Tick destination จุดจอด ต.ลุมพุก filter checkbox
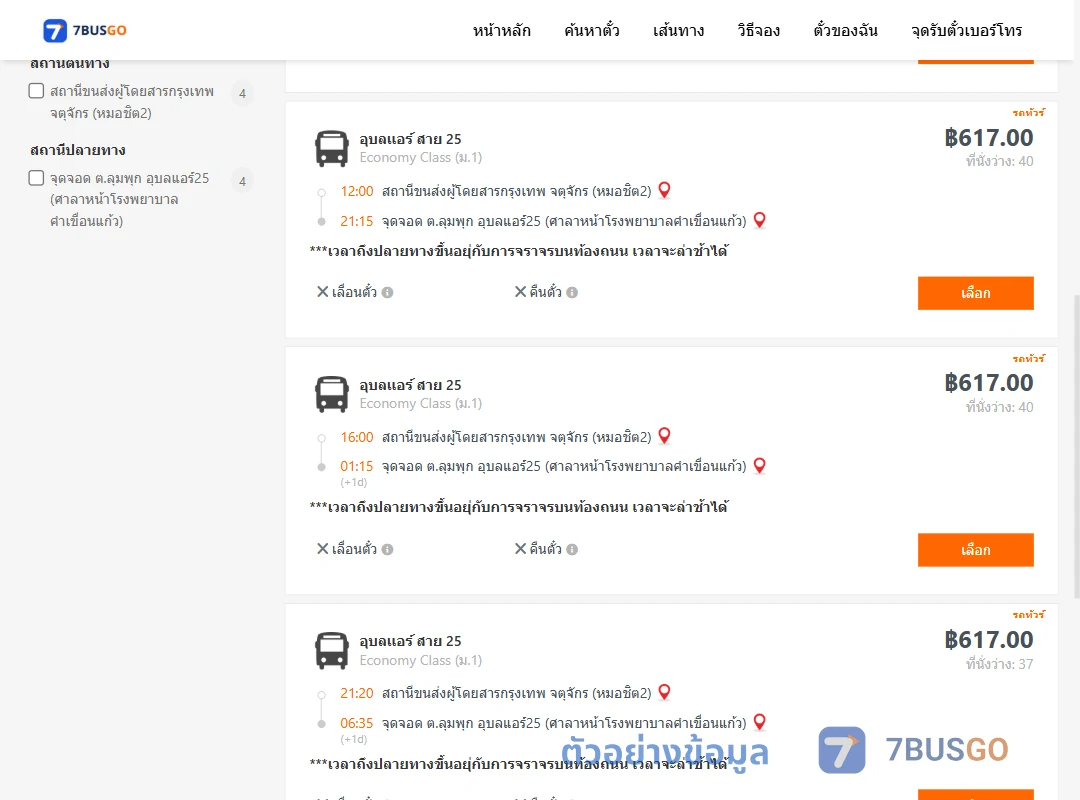Screen dimensions: 1080x800 tap(37, 178)
